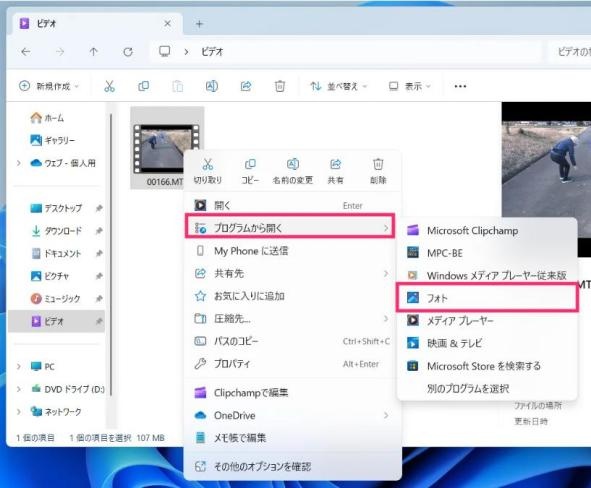Open the toolbar three-dots more menu
The image size is (591, 488).
[460, 86]
